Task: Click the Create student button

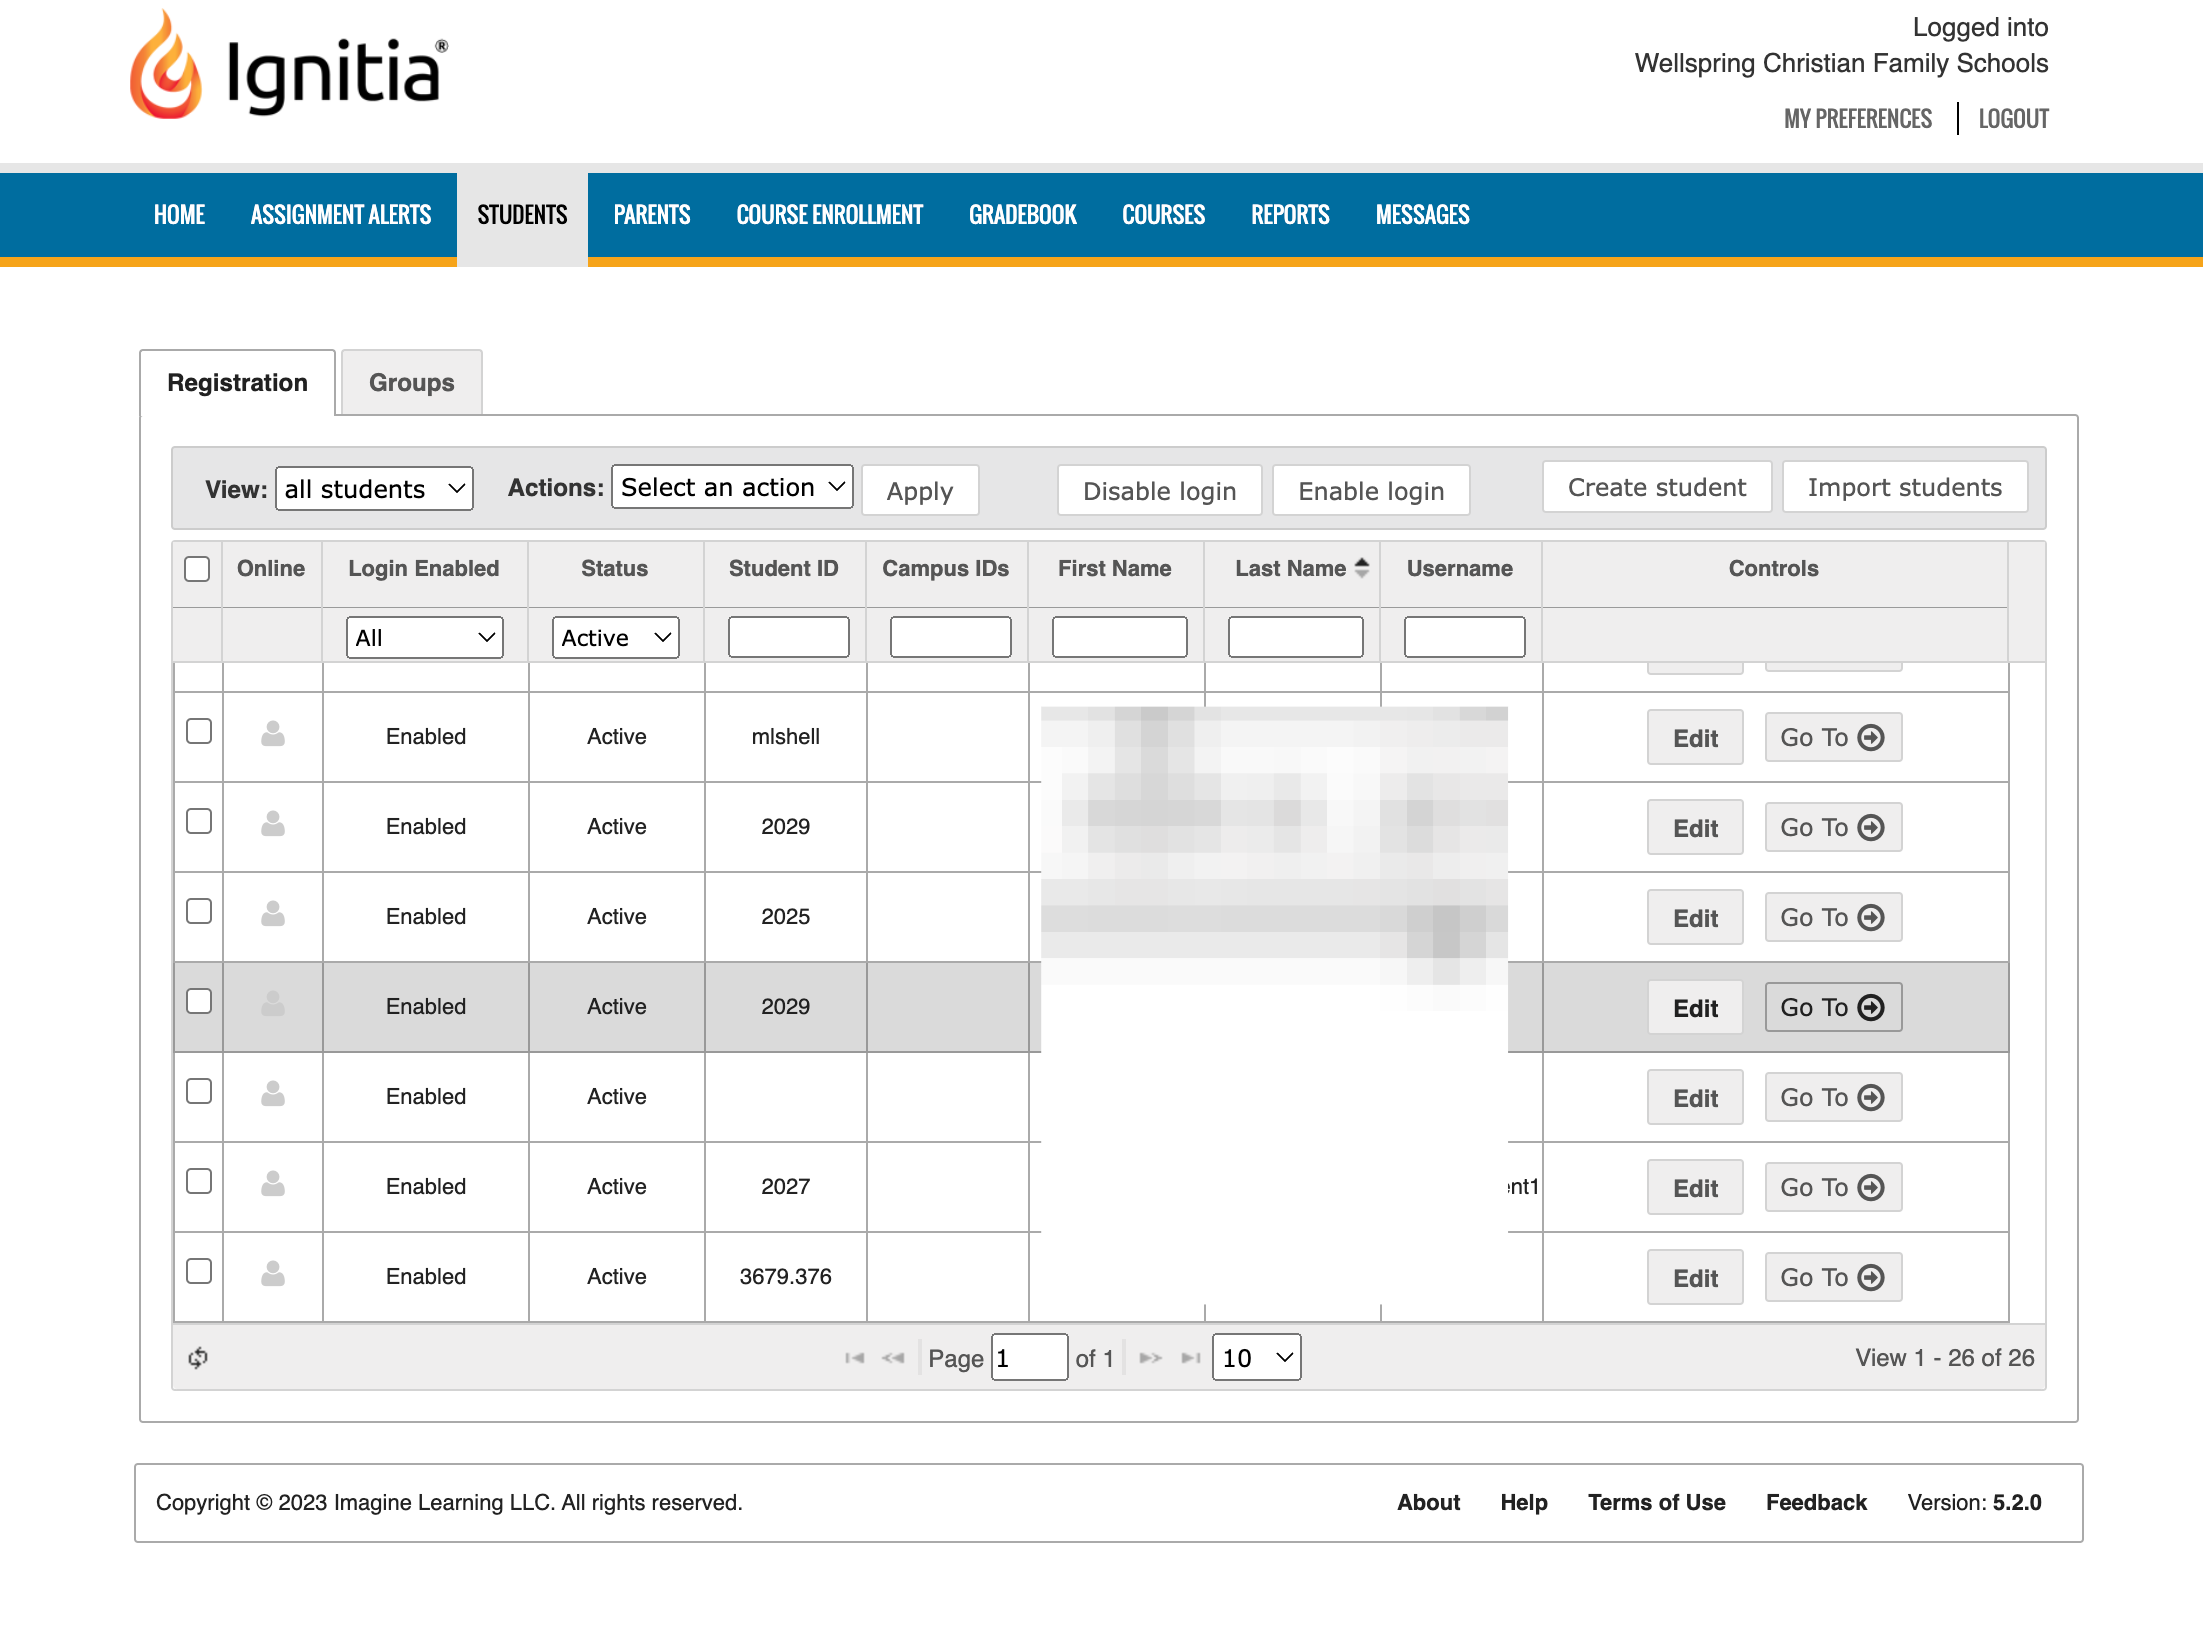Action: (1656, 487)
